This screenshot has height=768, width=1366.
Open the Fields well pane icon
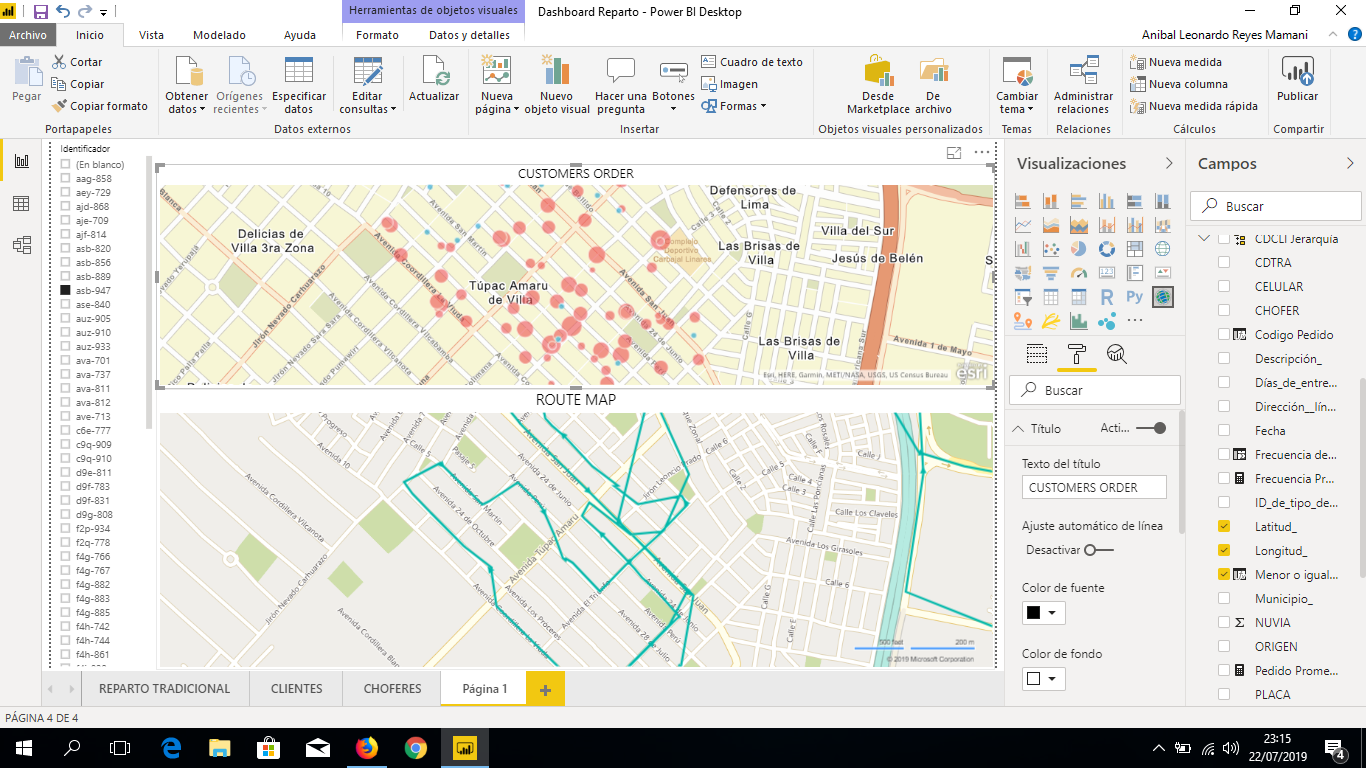(x=1037, y=353)
